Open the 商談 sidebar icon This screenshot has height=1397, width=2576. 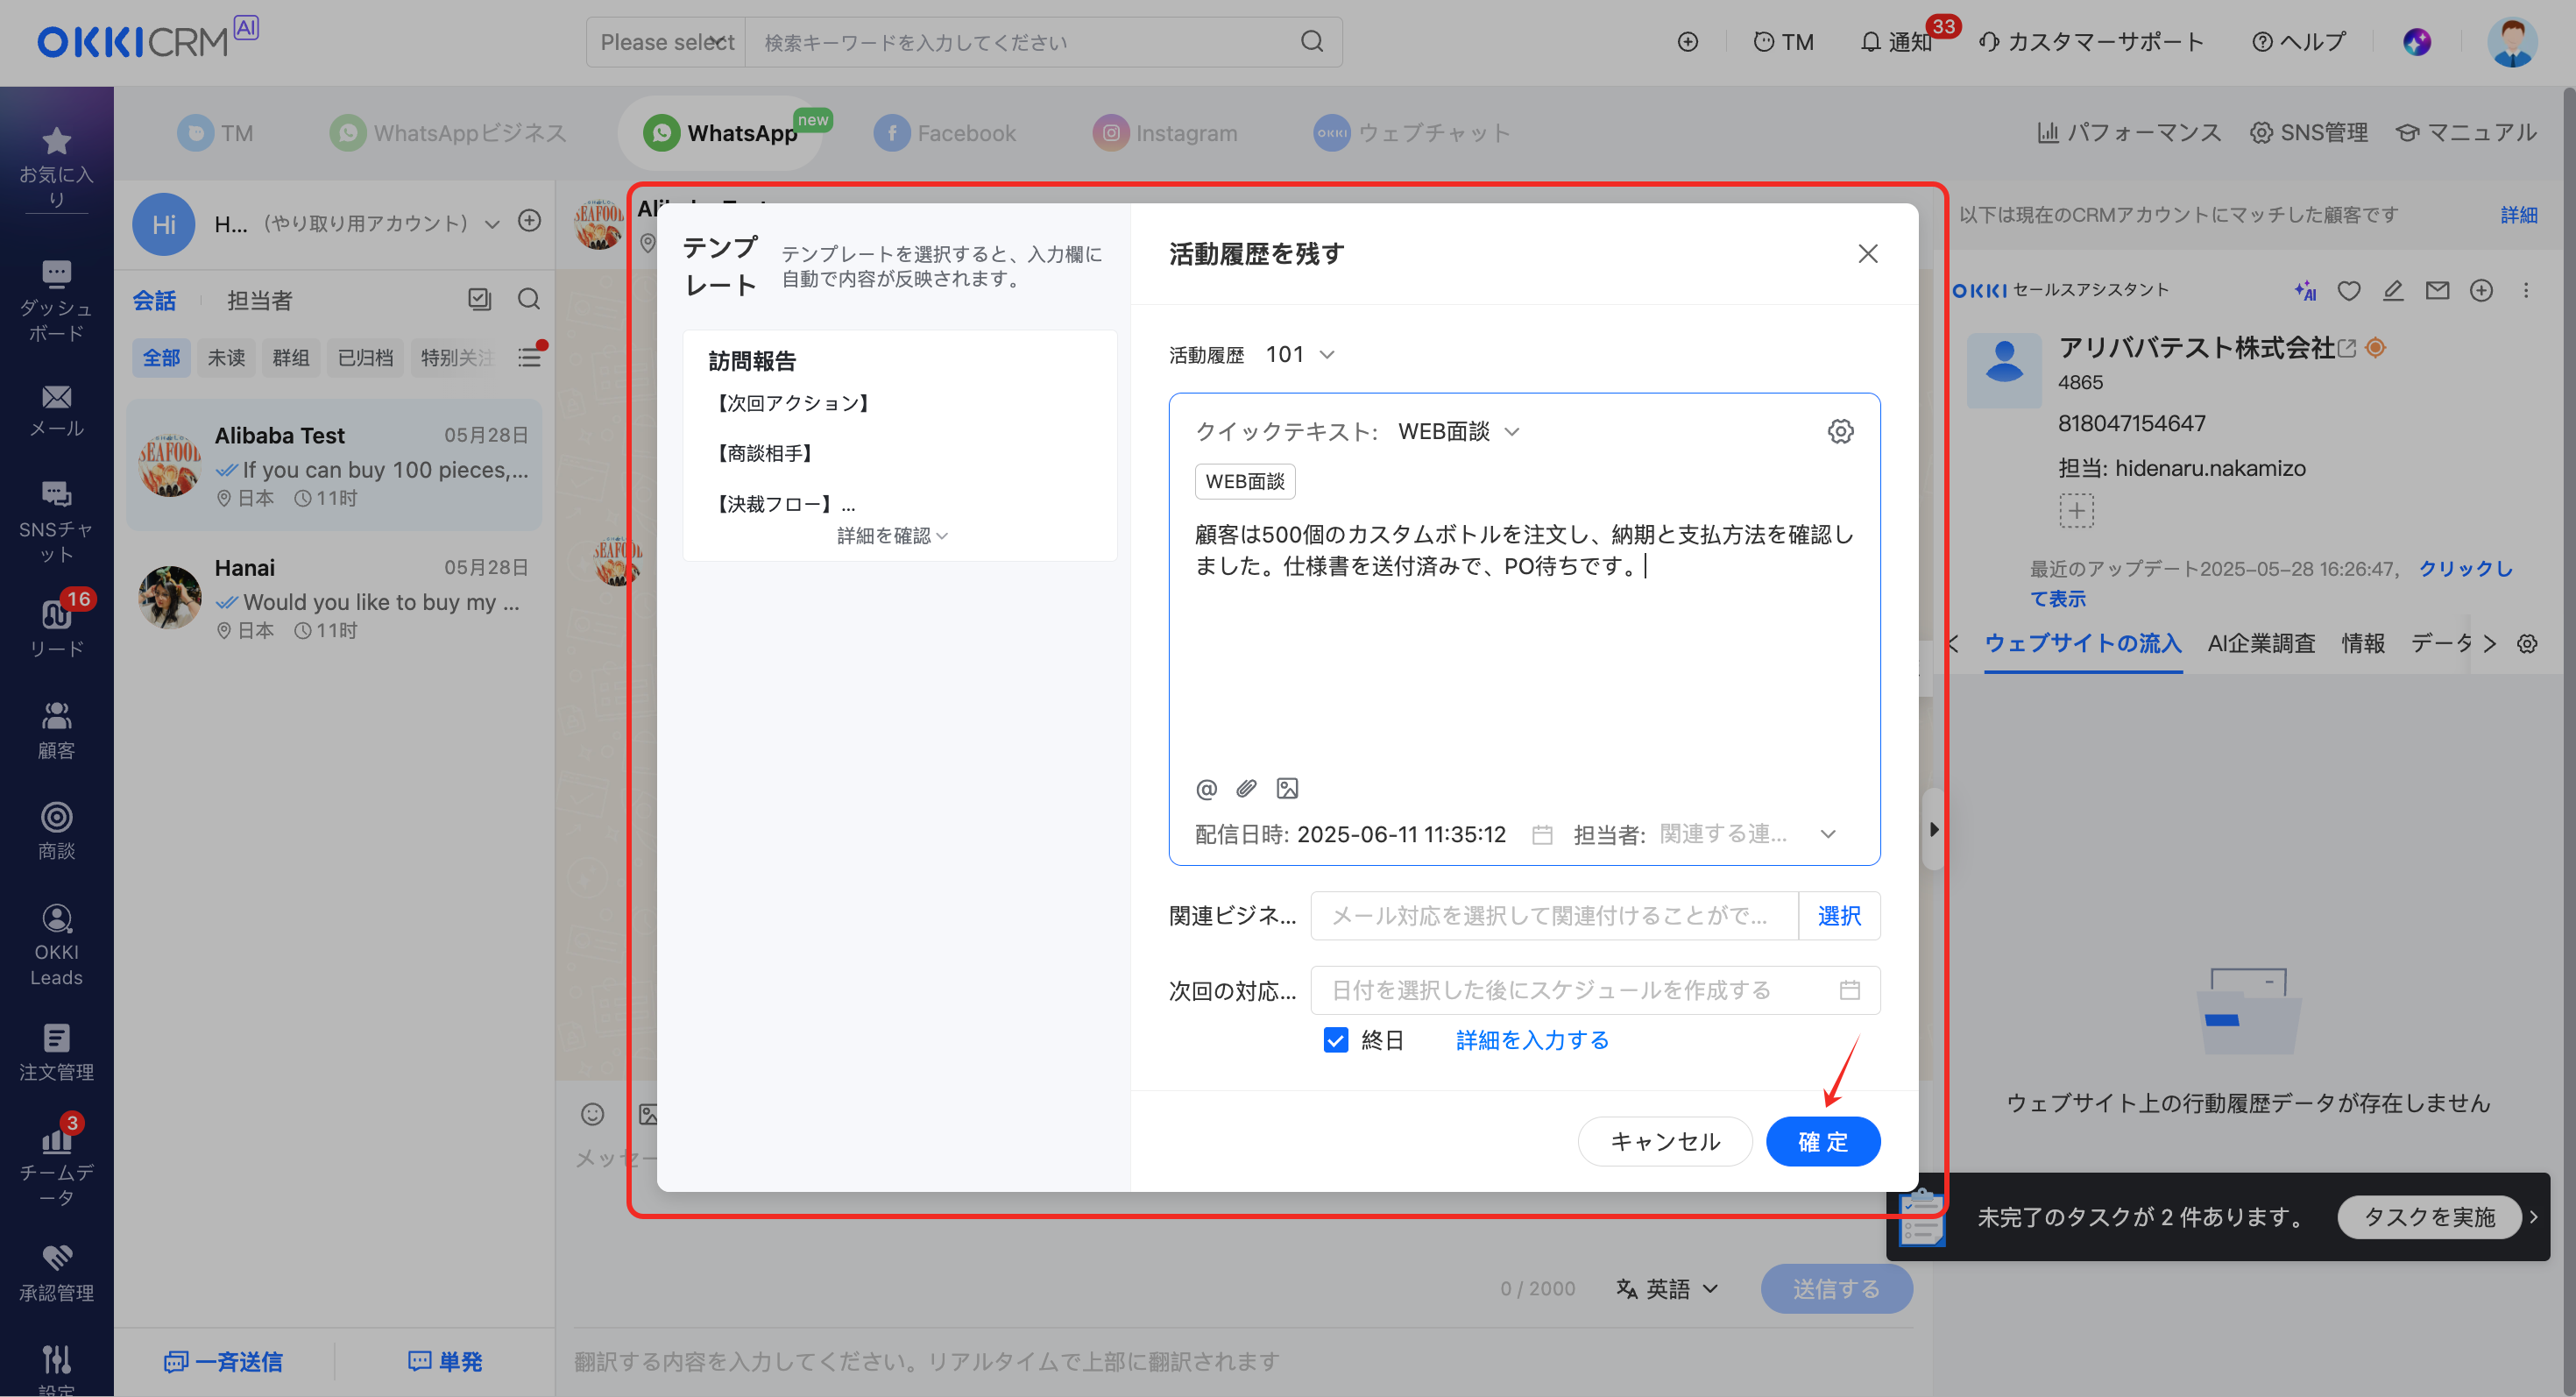pyautogui.click(x=56, y=831)
